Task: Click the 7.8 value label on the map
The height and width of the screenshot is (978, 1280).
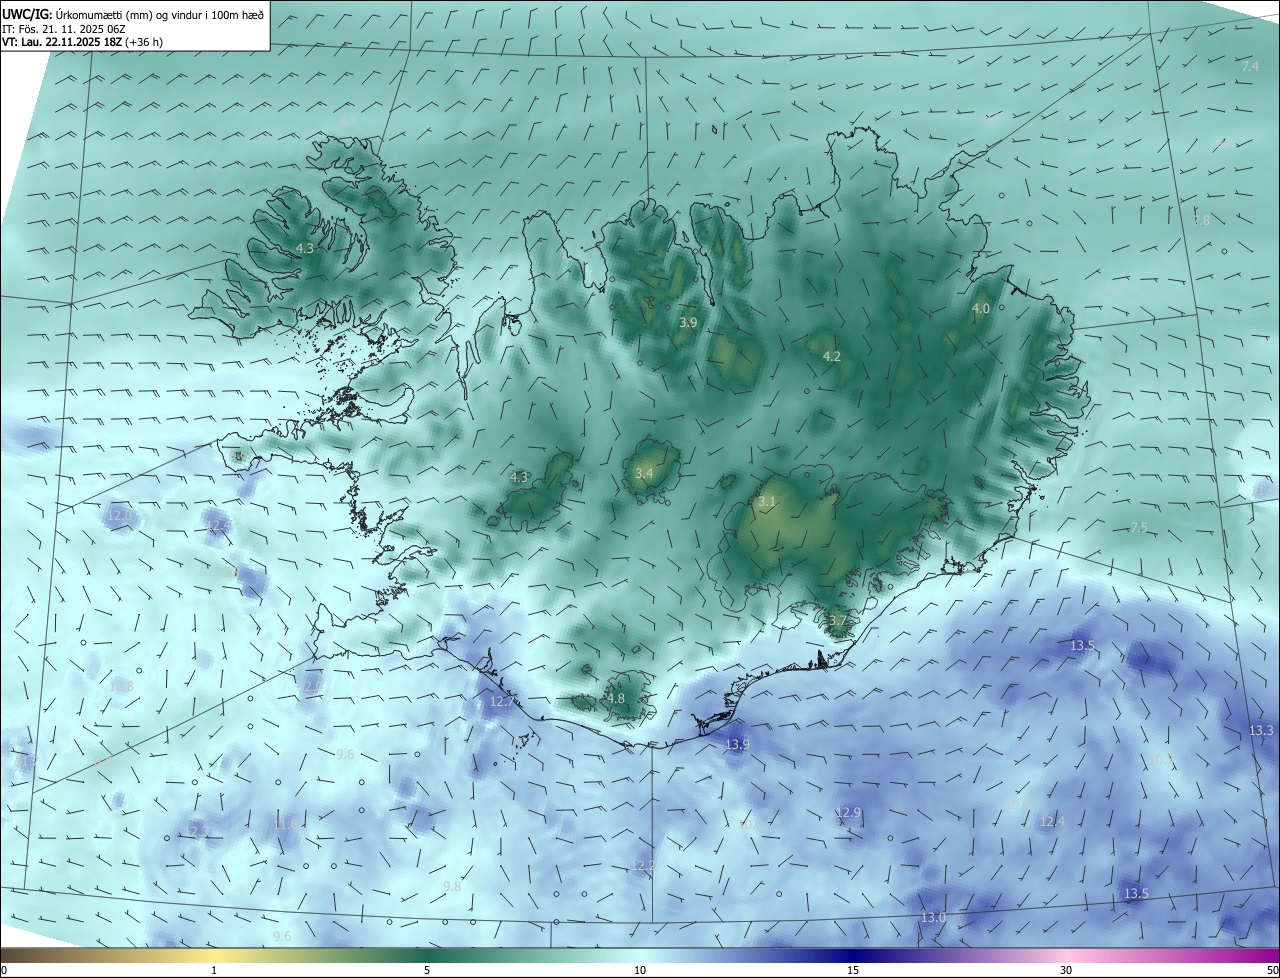Action: click(x=1202, y=221)
